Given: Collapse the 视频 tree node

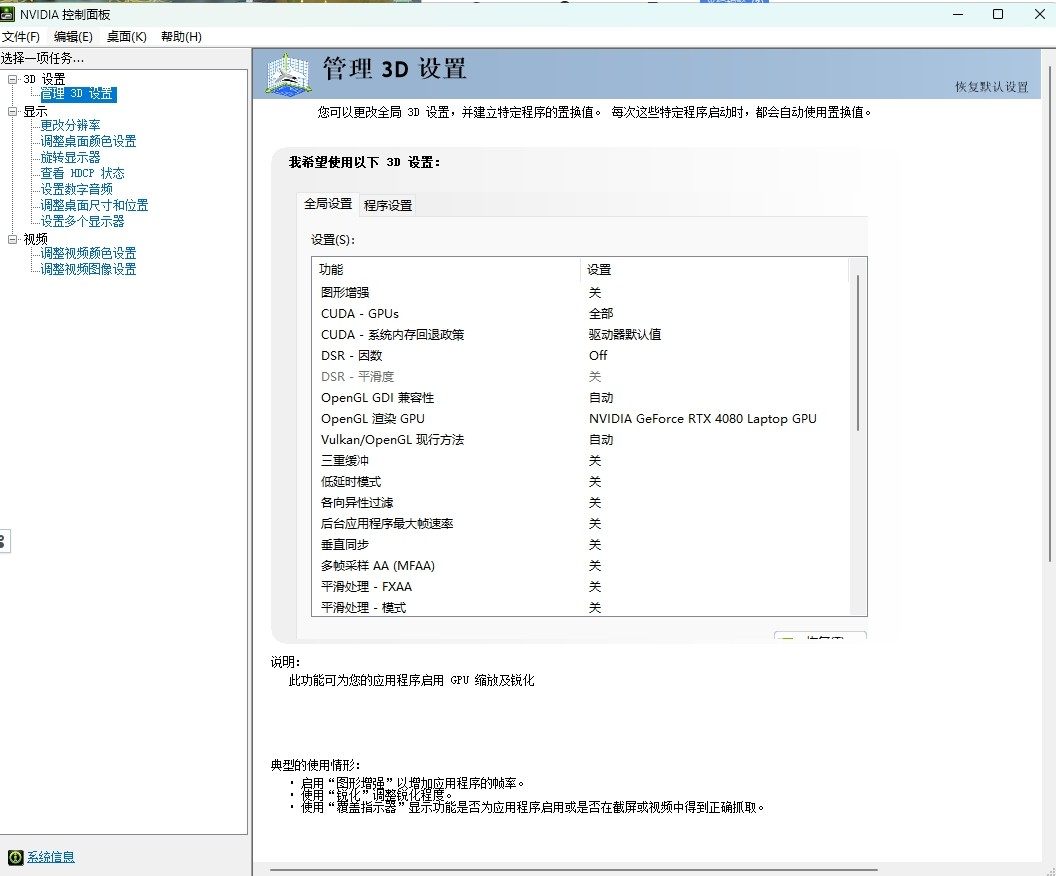Looking at the screenshot, I should point(12,239).
